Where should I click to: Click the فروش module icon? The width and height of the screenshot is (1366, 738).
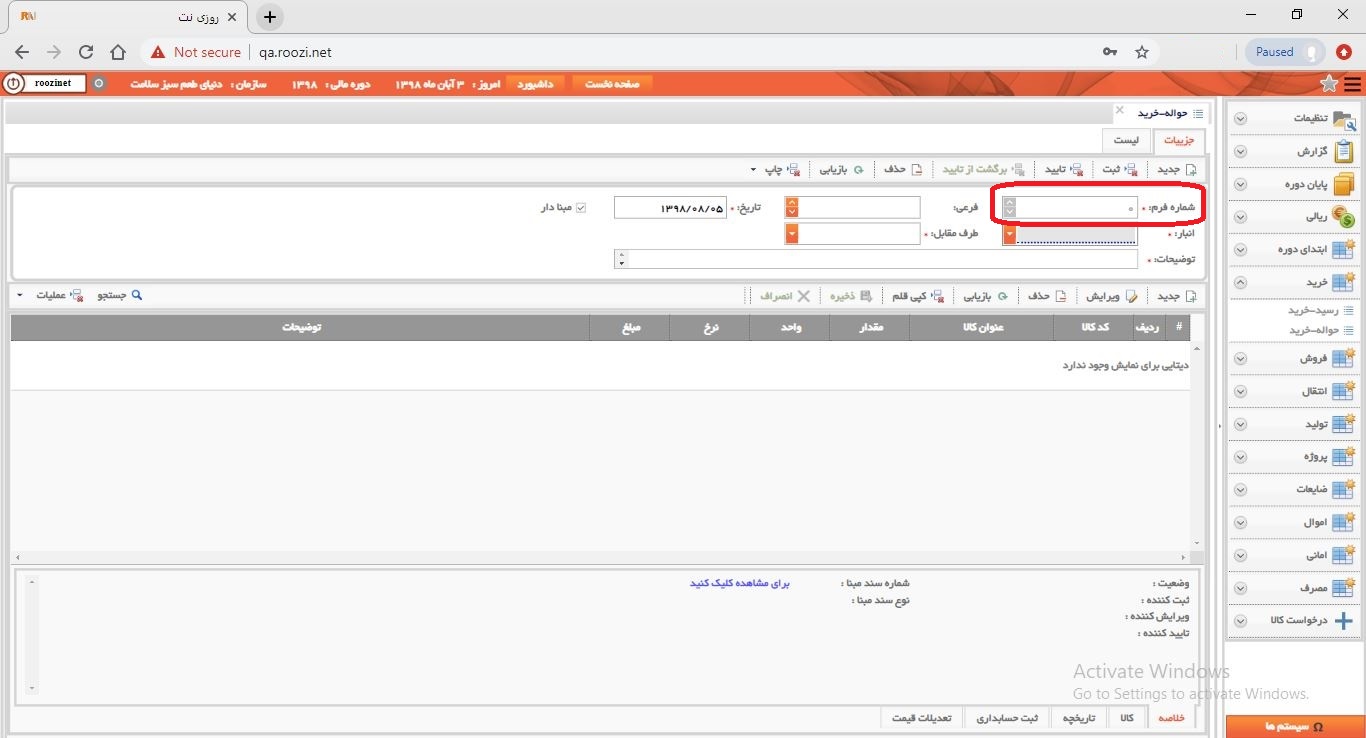coord(1343,358)
